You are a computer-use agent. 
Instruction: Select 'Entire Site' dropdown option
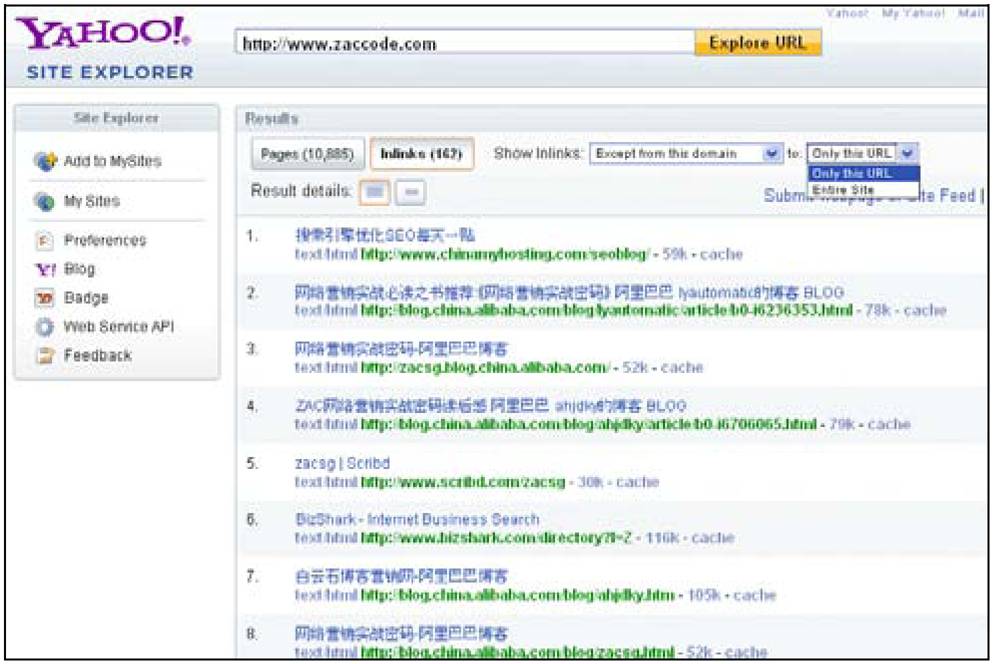point(863,189)
